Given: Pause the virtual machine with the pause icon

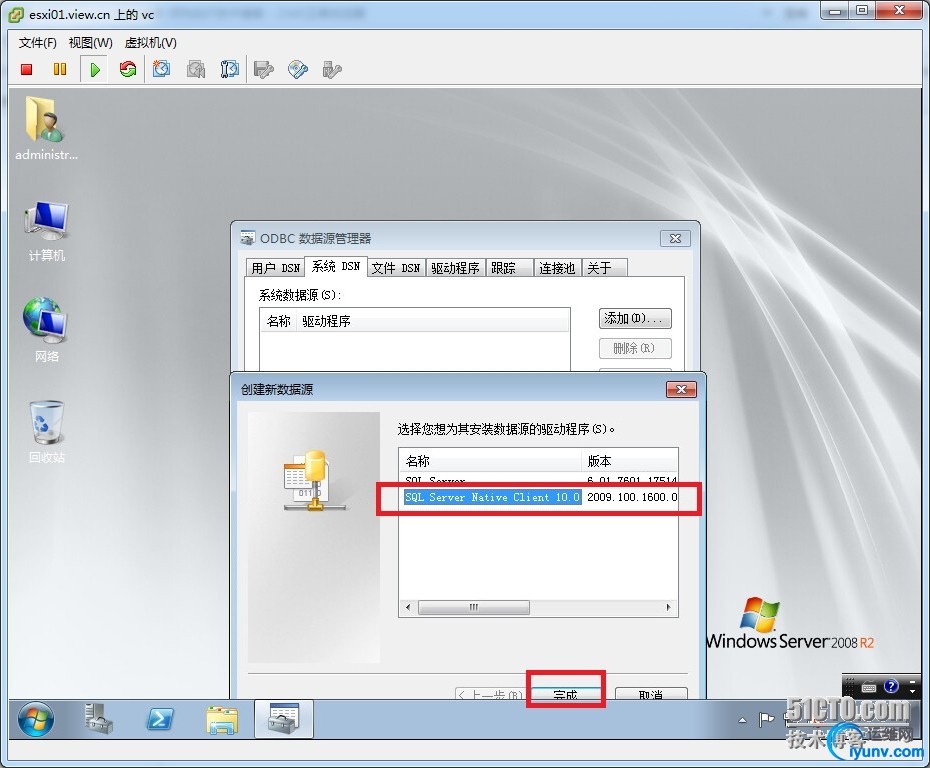Looking at the screenshot, I should coord(60,69).
